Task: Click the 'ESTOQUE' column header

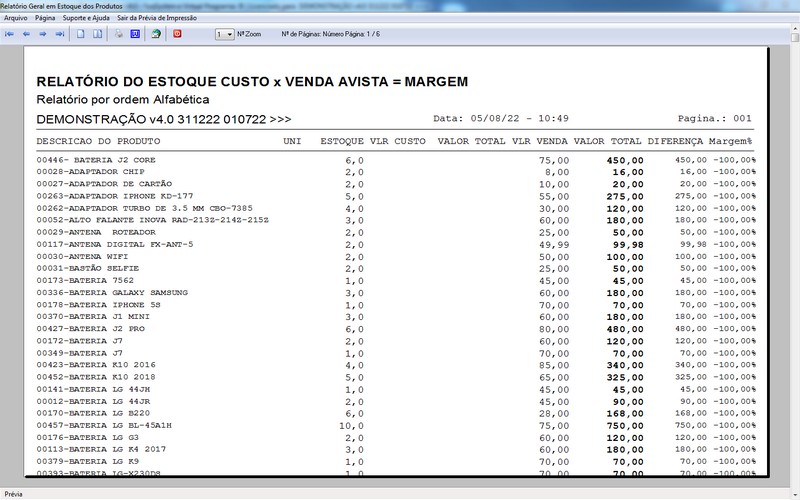Action: point(342,141)
